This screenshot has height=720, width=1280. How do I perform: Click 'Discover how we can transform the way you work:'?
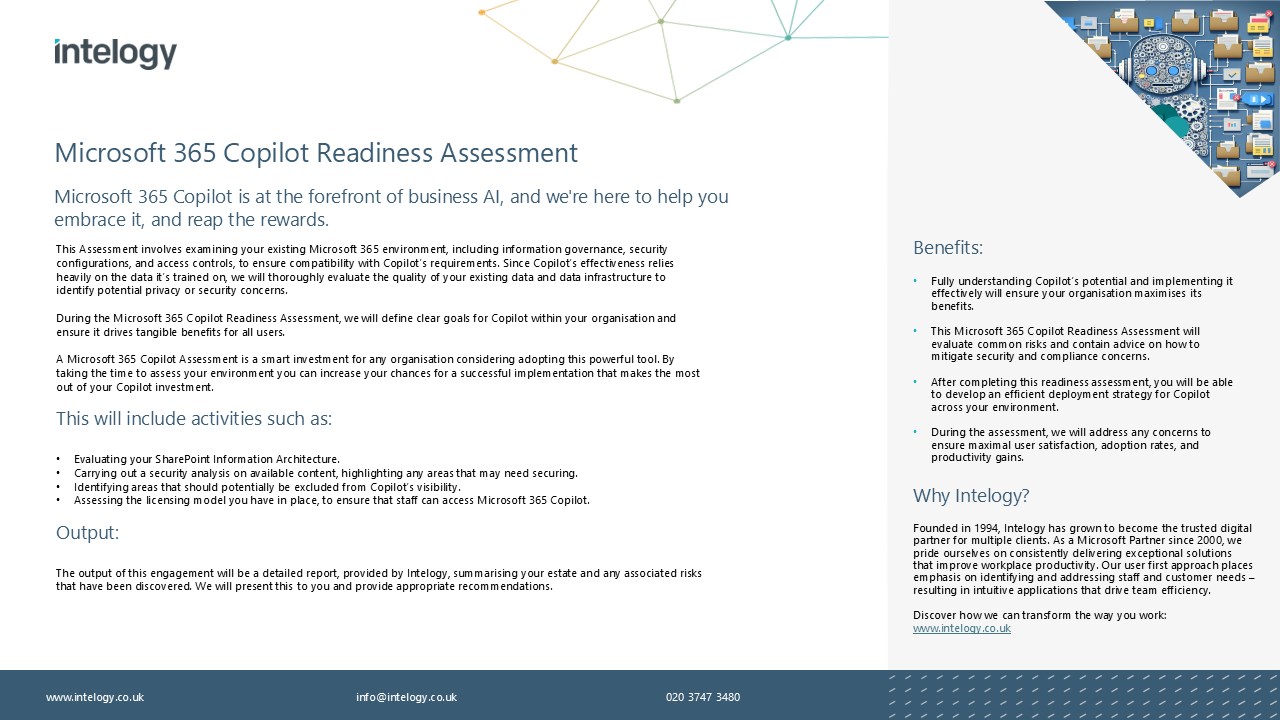click(1039, 615)
